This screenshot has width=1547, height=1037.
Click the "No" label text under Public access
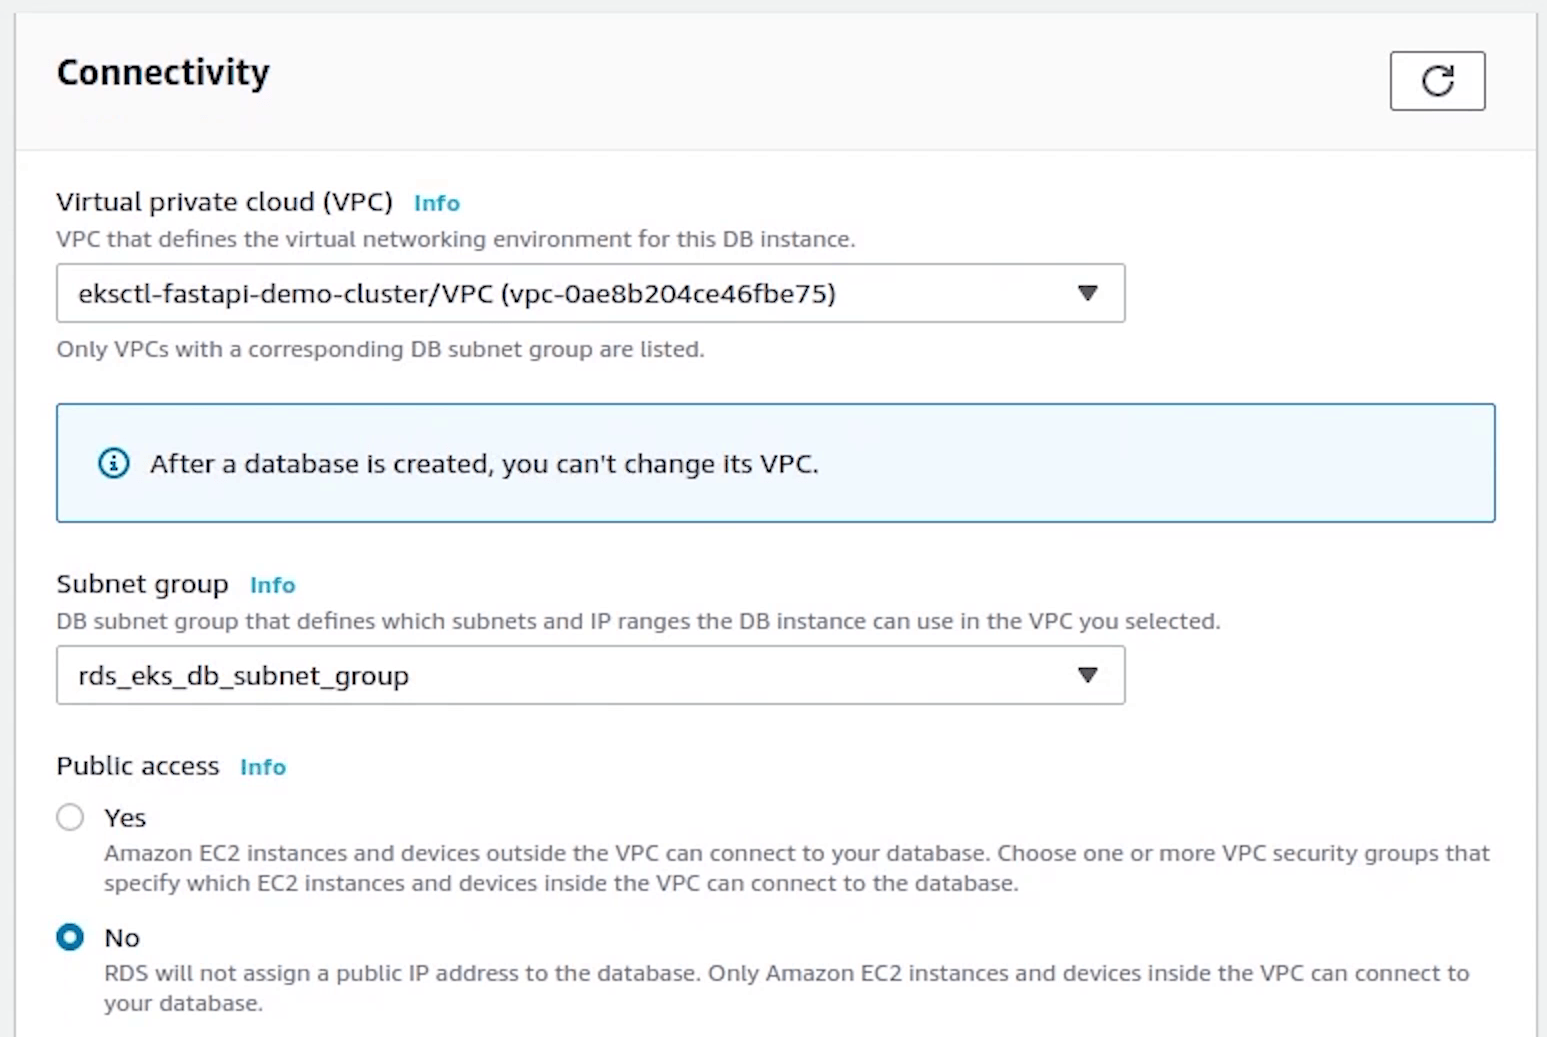point(122,938)
